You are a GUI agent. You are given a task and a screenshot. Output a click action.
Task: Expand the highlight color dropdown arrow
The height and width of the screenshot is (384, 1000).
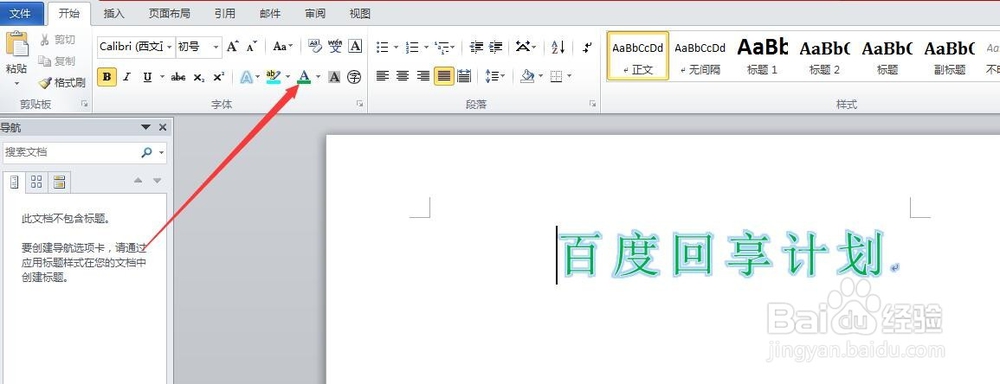[x=288, y=77]
